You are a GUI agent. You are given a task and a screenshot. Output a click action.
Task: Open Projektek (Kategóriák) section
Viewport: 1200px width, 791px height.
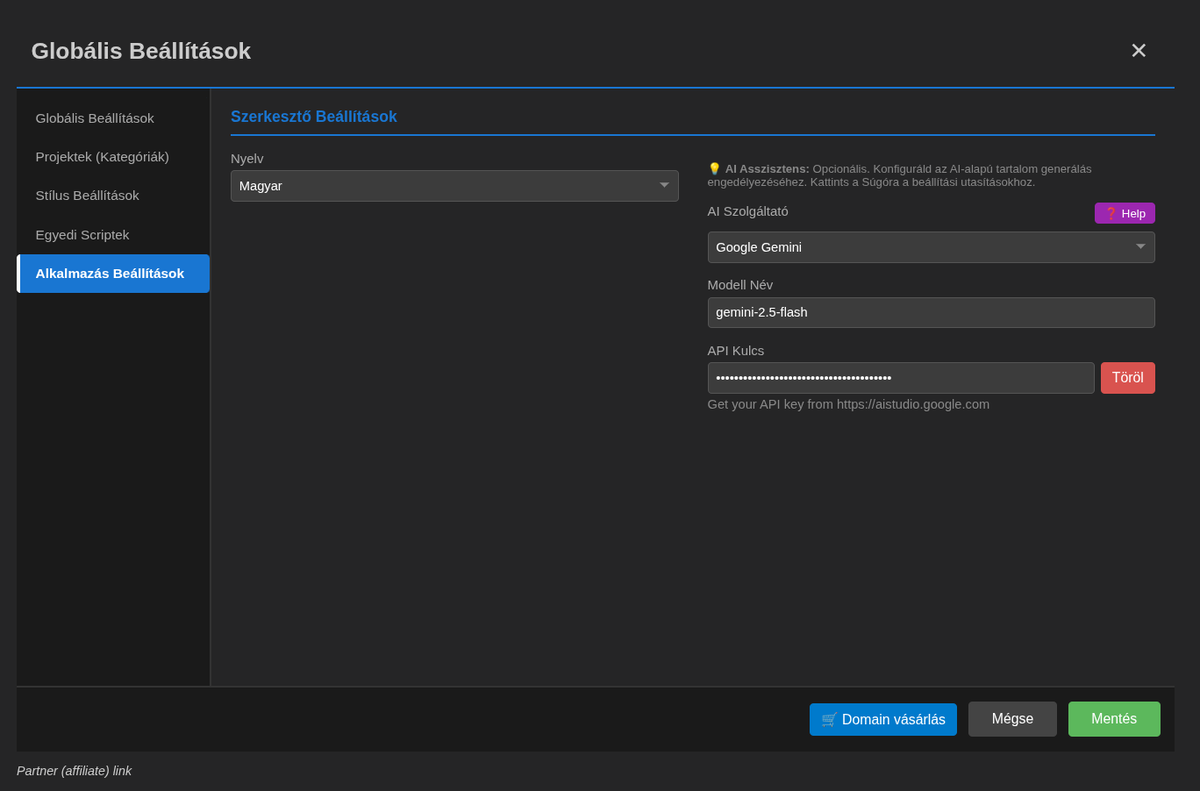pyautogui.click(x=102, y=157)
